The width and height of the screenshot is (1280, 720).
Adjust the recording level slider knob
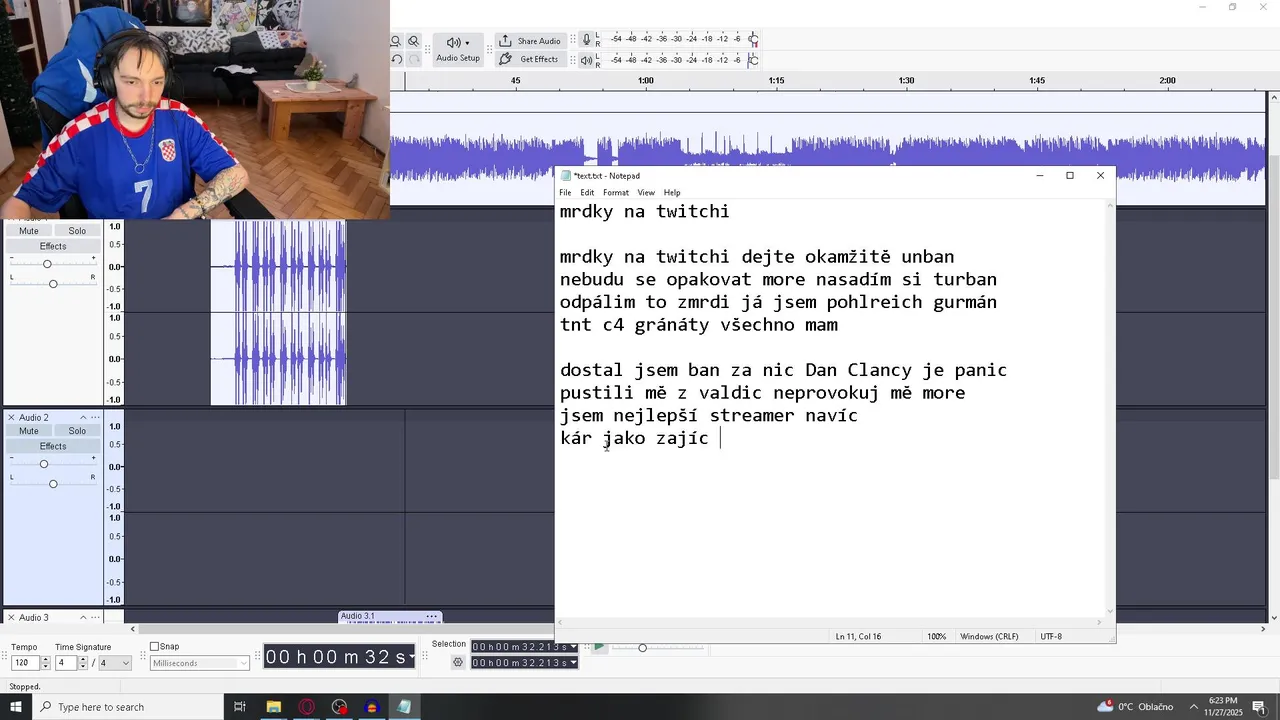(x=753, y=39)
